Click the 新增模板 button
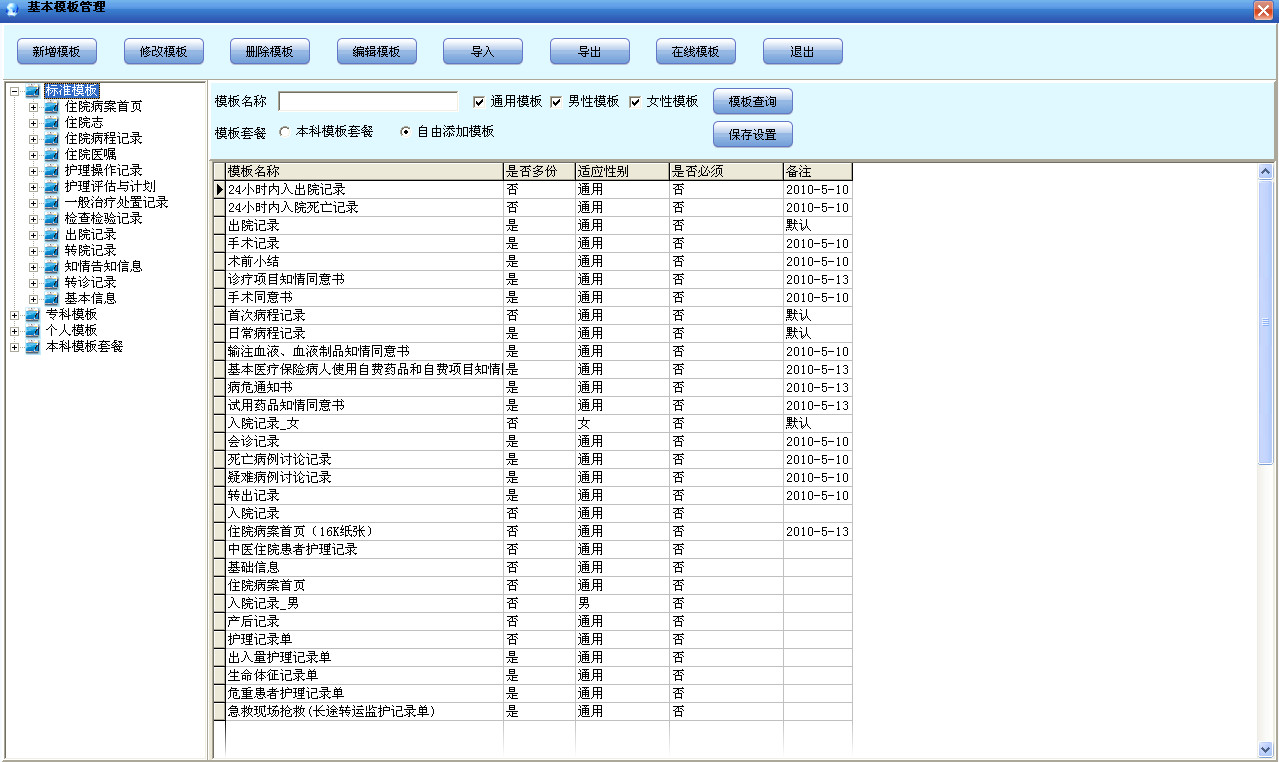Image resolution: width=1279 pixels, height=762 pixels. point(56,50)
